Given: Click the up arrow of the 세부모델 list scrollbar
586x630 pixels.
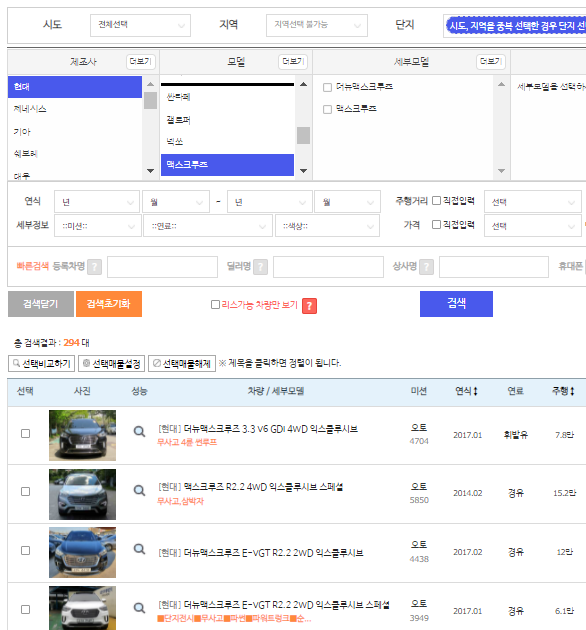Looking at the screenshot, I should point(502,84).
